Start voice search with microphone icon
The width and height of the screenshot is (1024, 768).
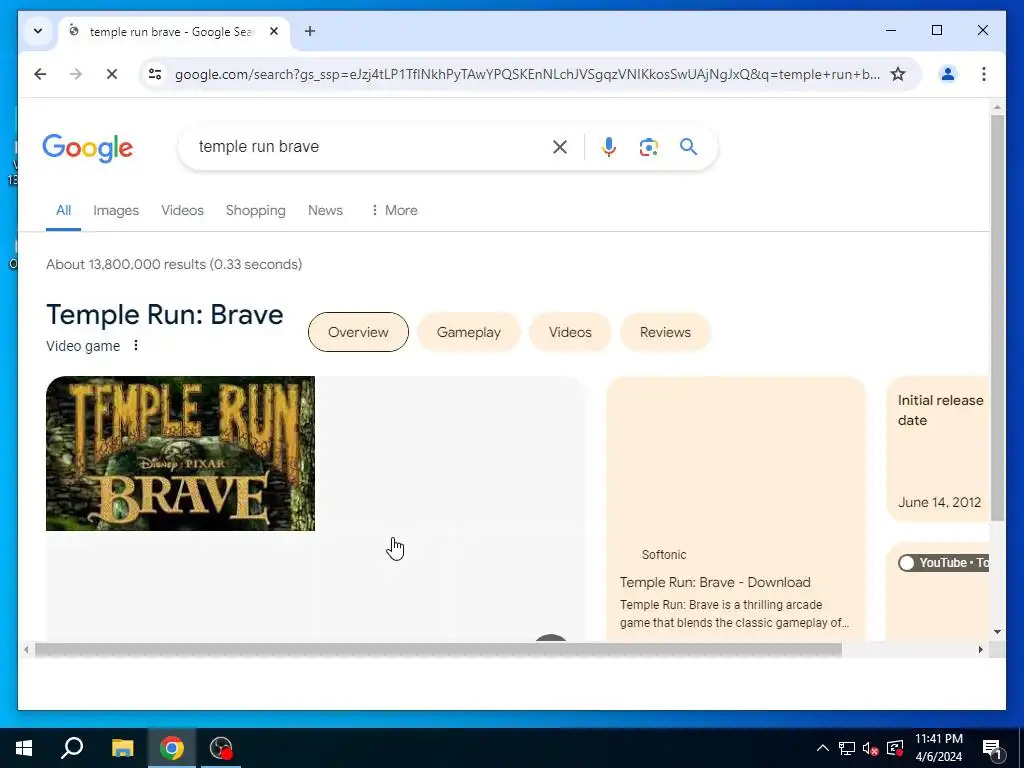tap(609, 147)
